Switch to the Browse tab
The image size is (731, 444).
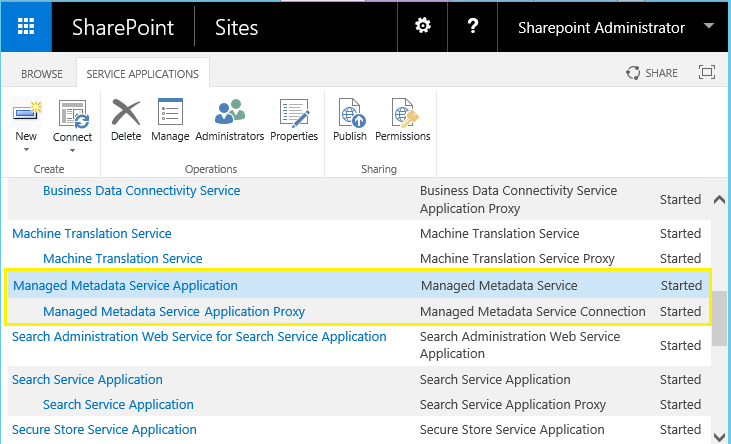tap(42, 74)
